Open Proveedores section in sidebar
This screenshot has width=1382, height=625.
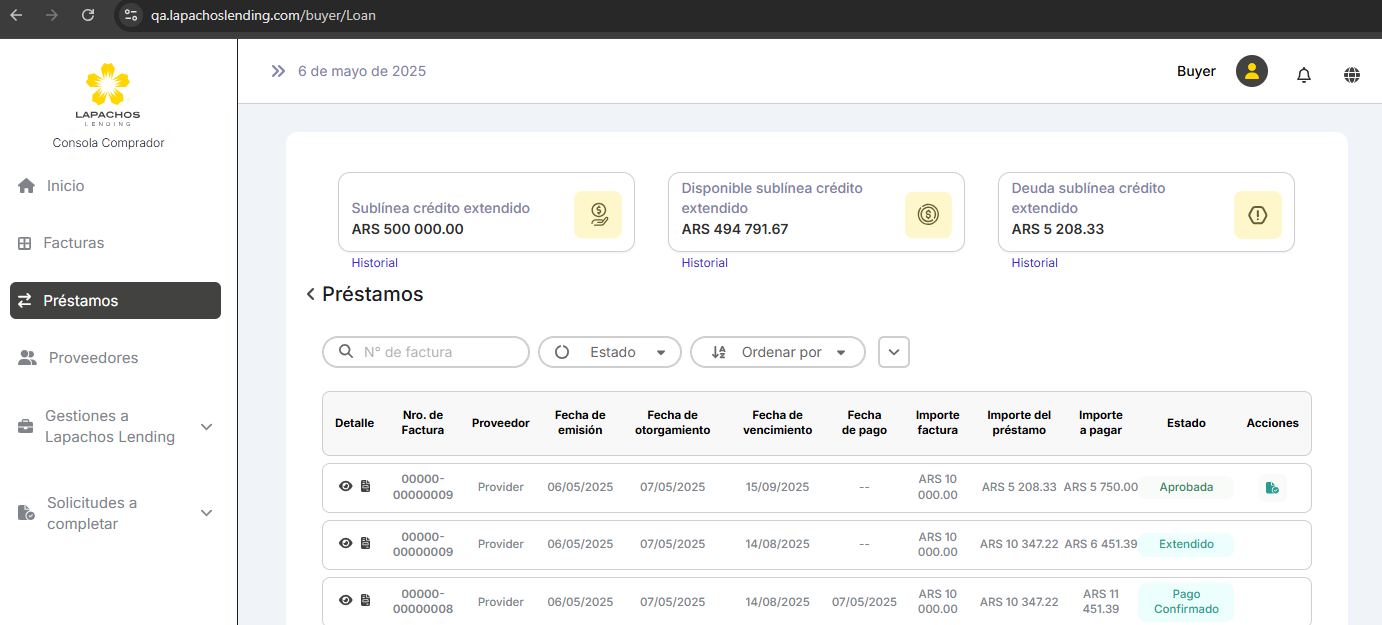click(93, 358)
